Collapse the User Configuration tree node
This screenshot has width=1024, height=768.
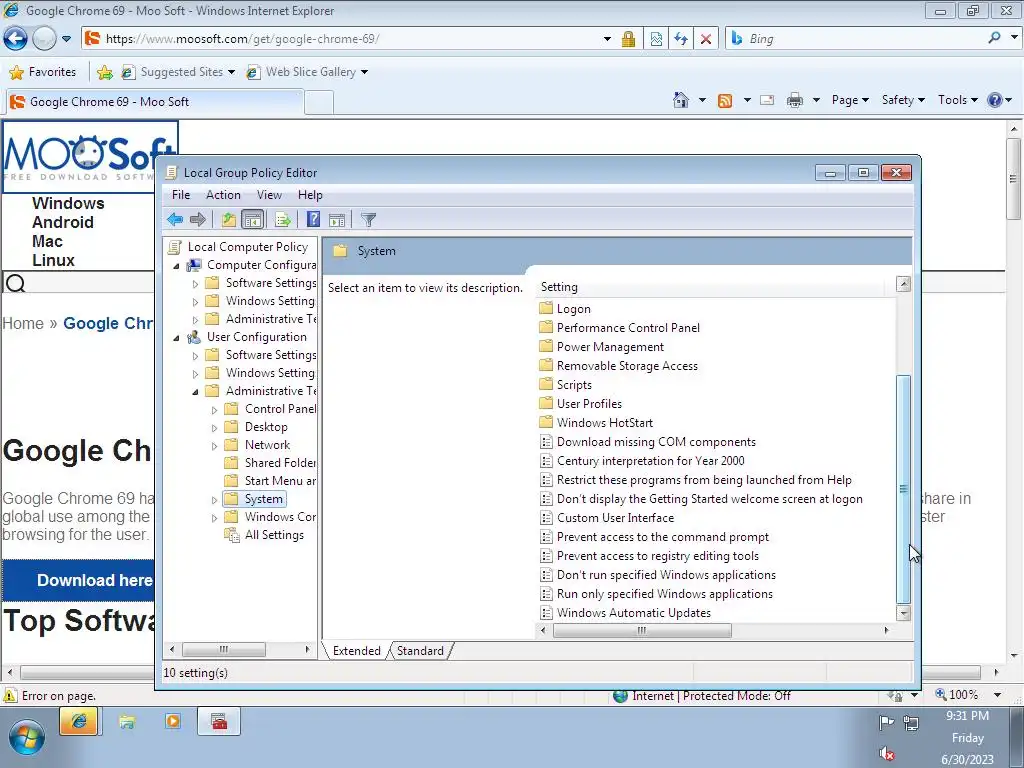pos(176,338)
